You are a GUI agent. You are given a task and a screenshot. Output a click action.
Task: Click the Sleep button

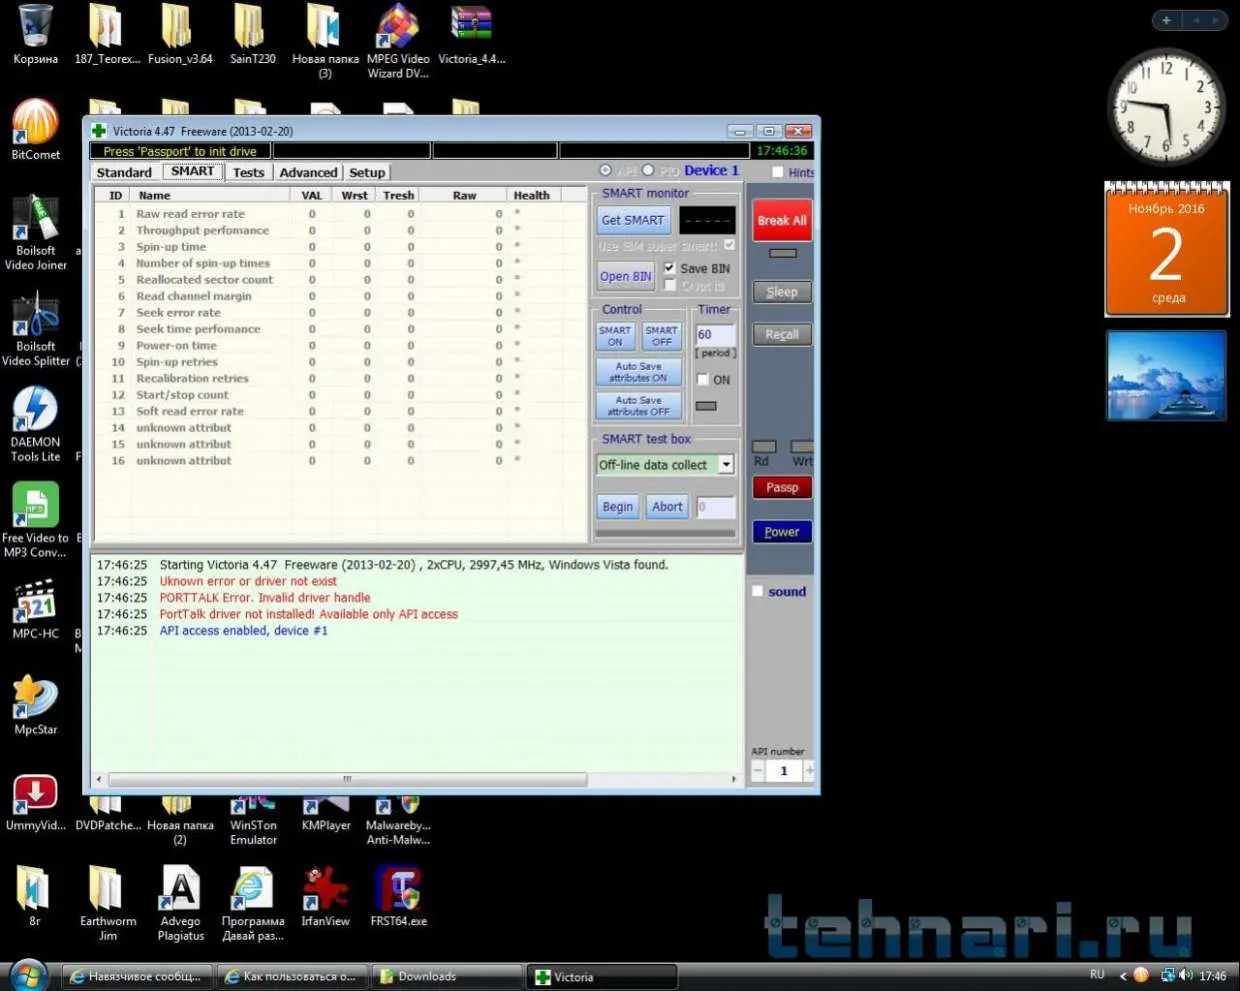tap(782, 292)
